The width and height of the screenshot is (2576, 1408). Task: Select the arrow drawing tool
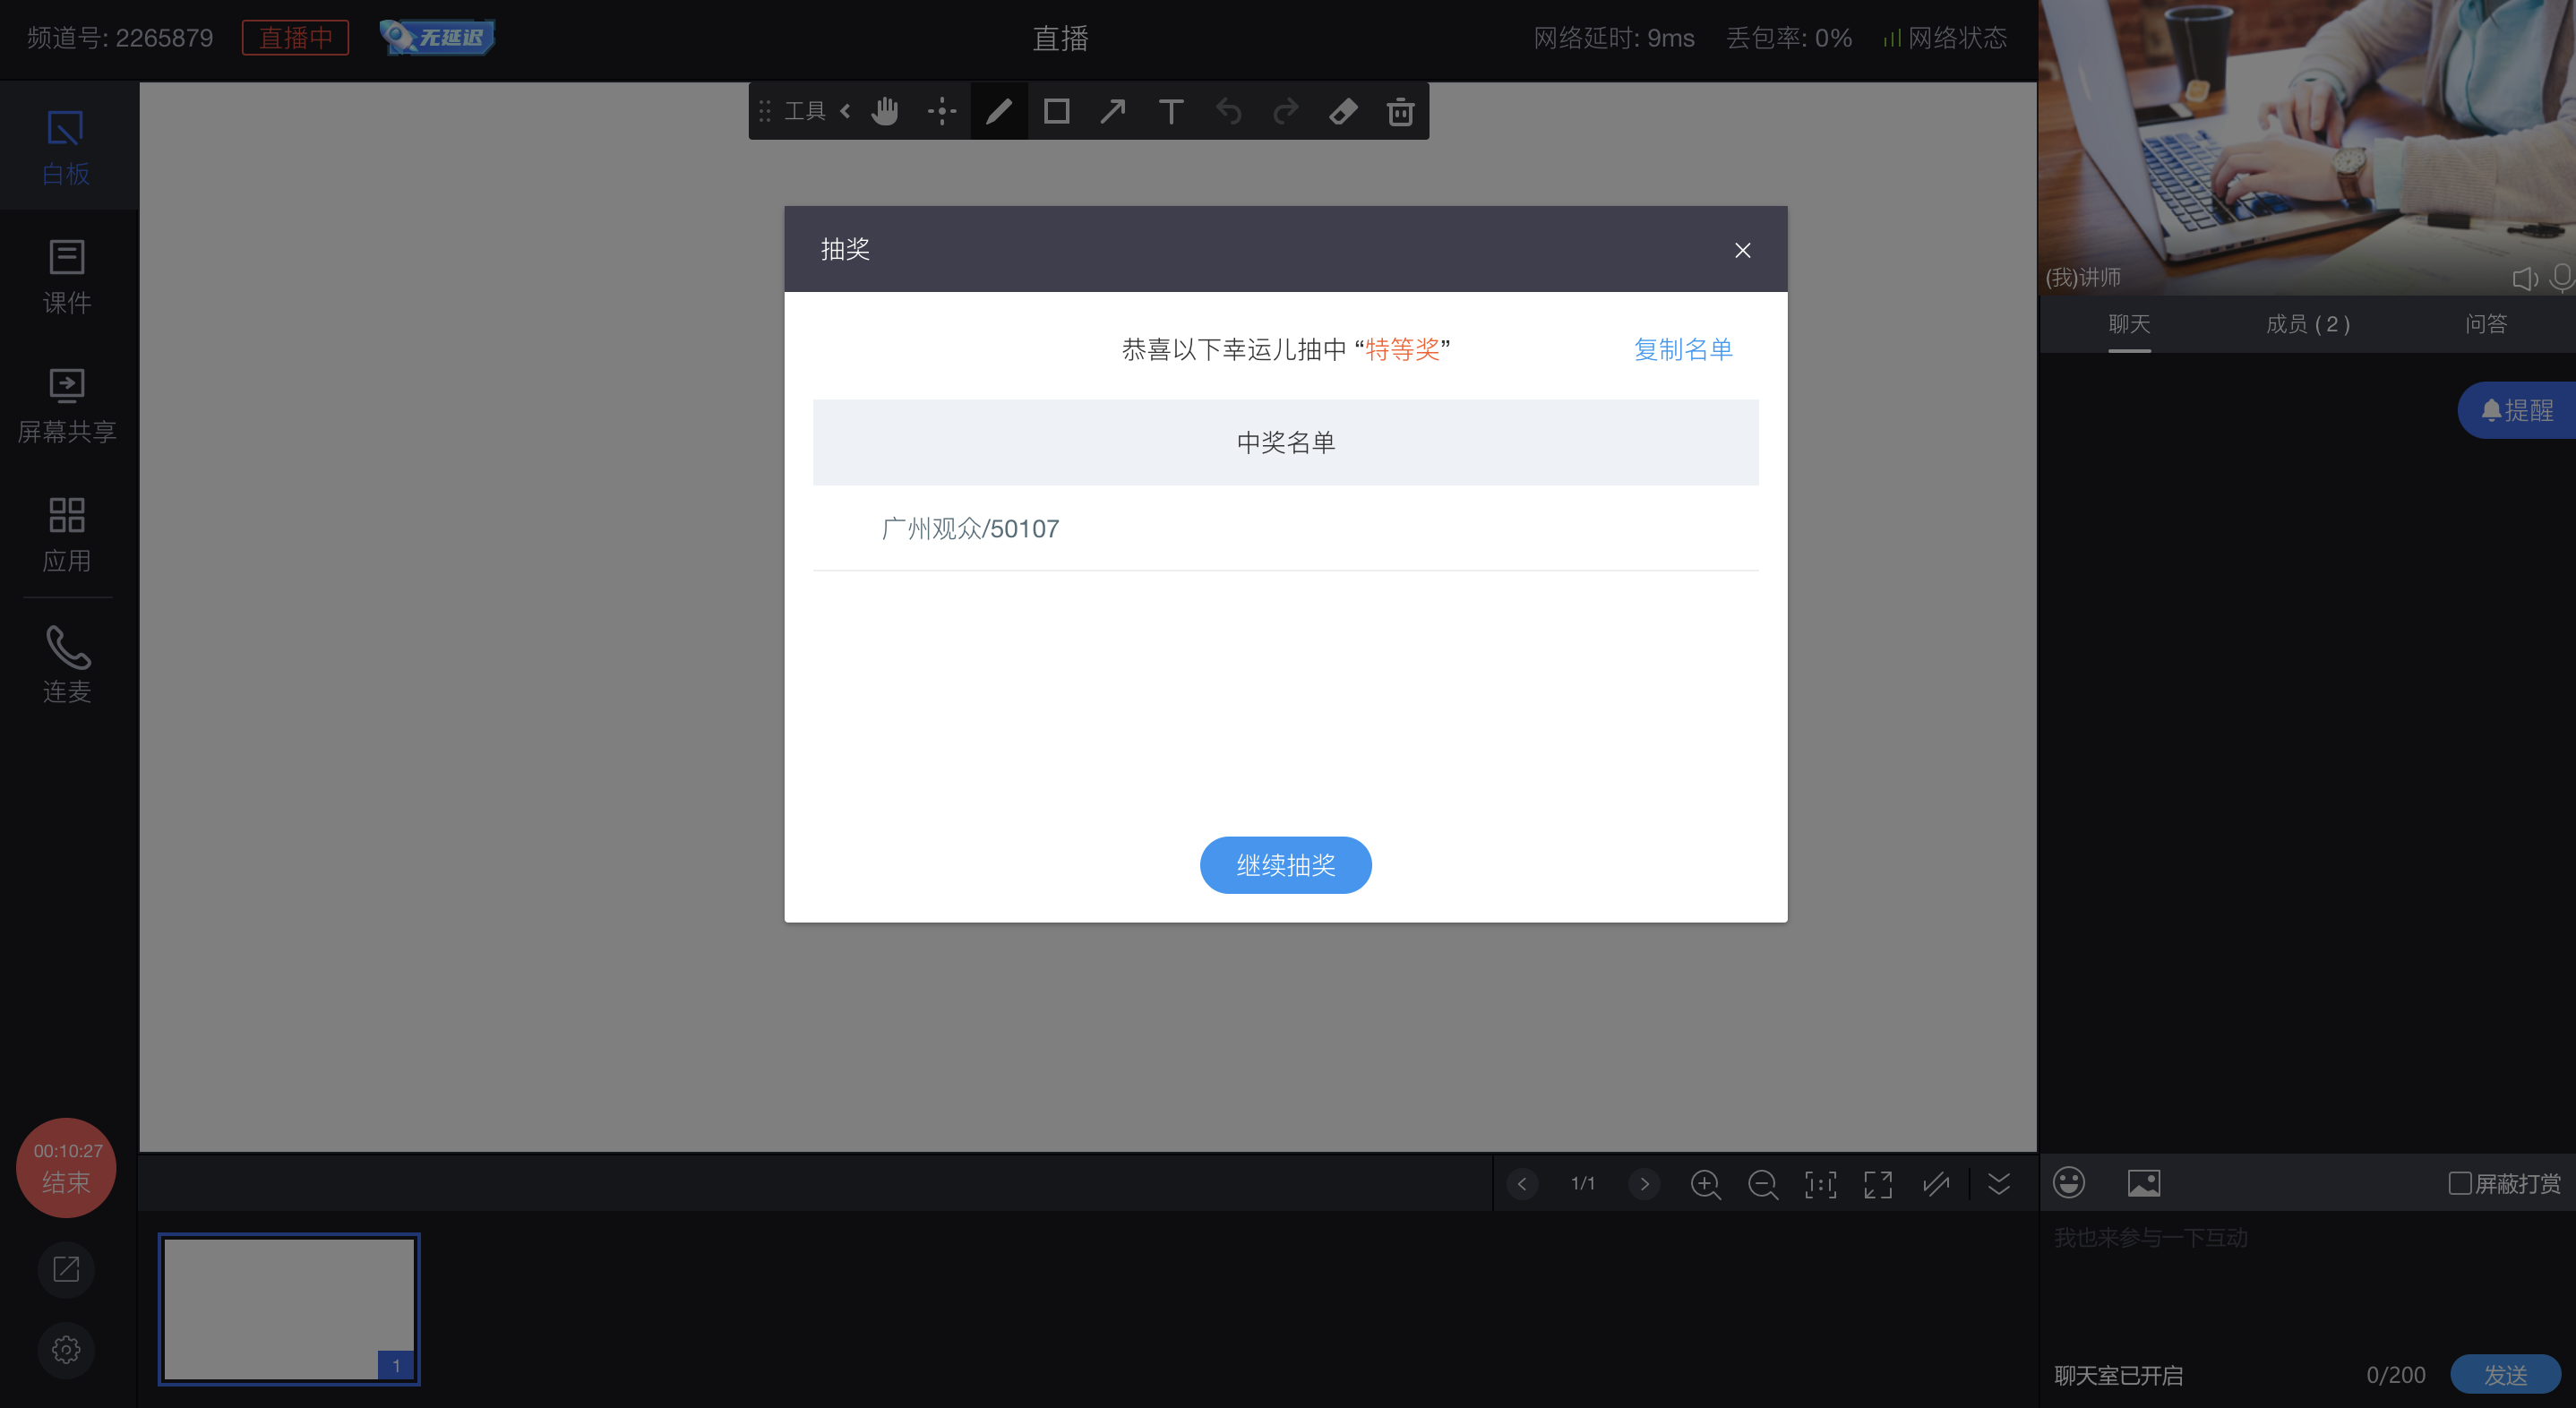click(x=1113, y=111)
